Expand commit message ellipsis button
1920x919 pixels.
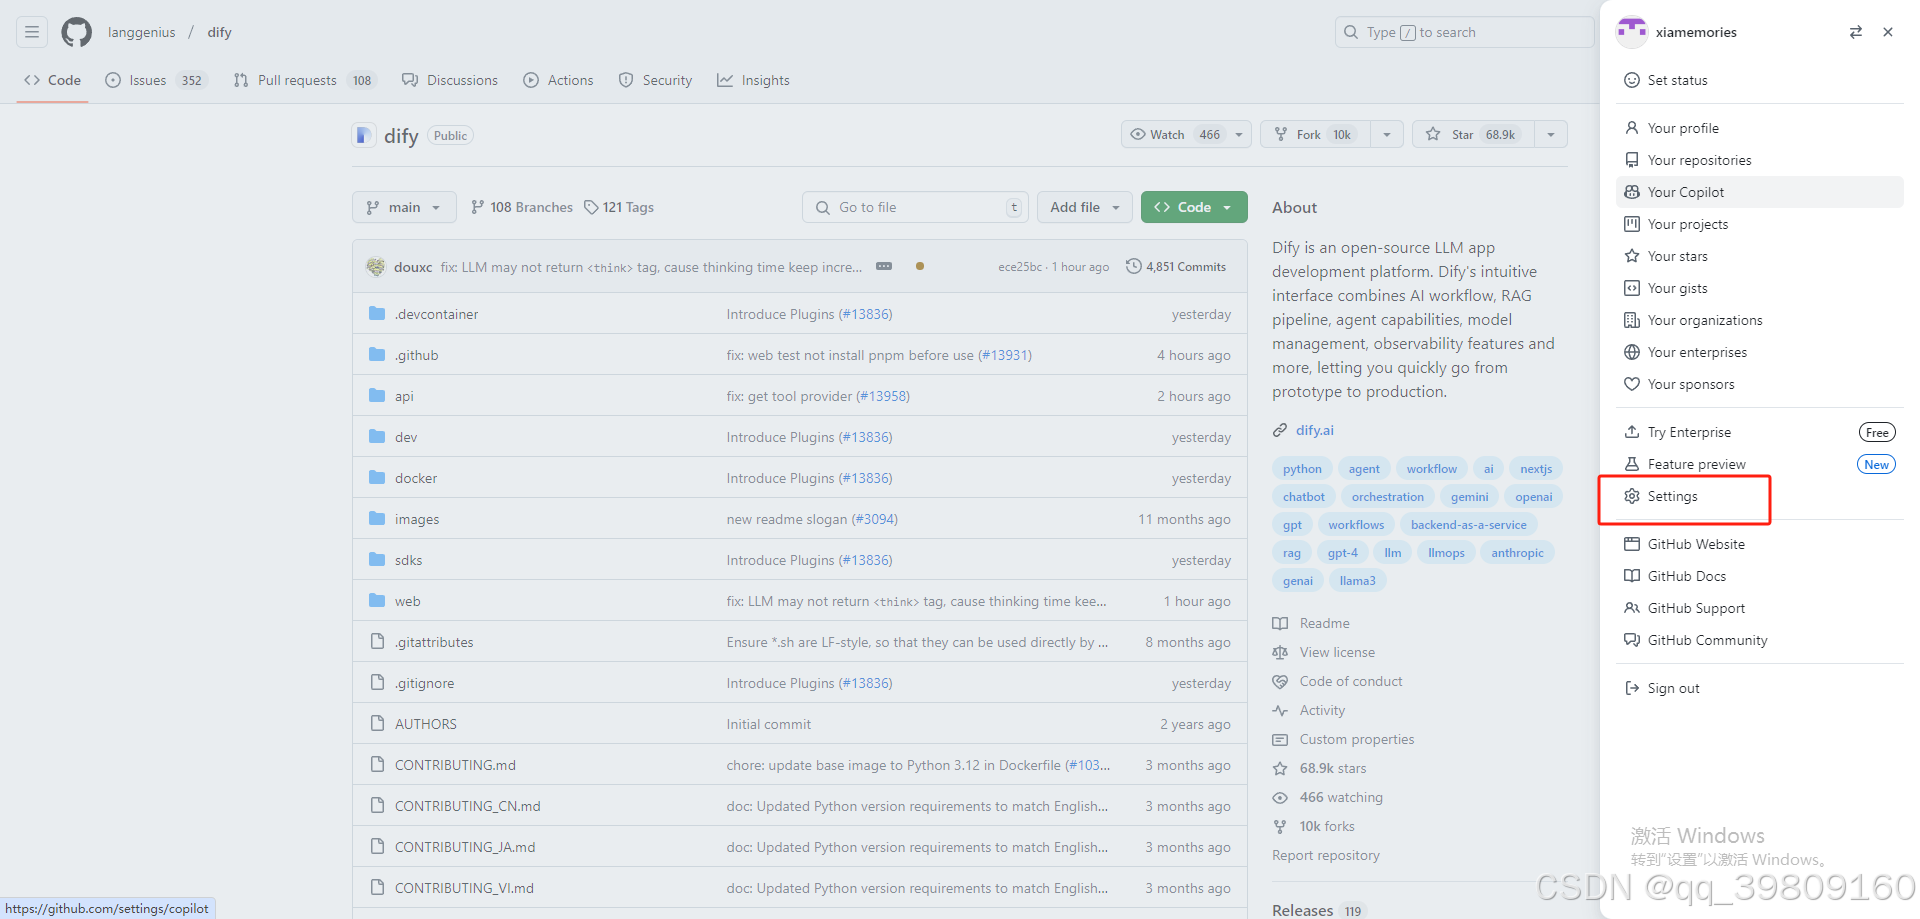point(884,266)
